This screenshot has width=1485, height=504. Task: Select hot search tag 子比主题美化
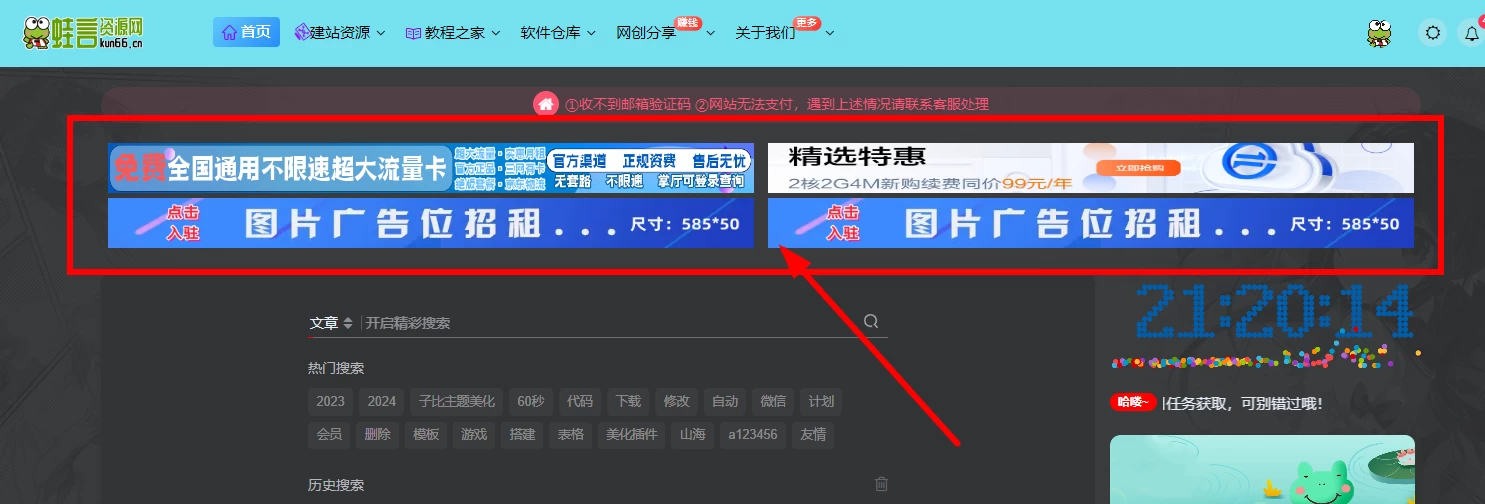point(457,402)
